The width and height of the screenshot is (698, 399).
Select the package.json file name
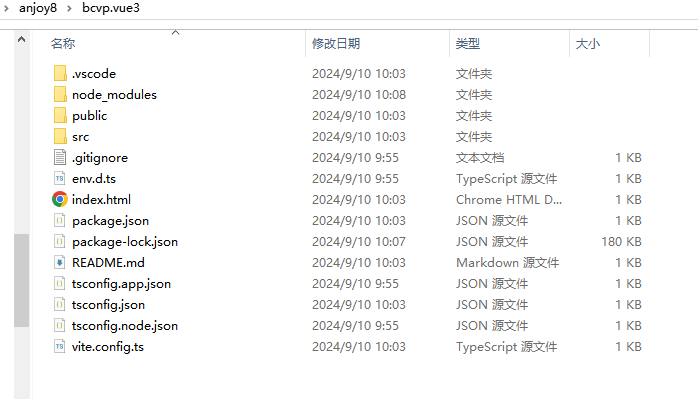pyautogui.click(x=110, y=221)
